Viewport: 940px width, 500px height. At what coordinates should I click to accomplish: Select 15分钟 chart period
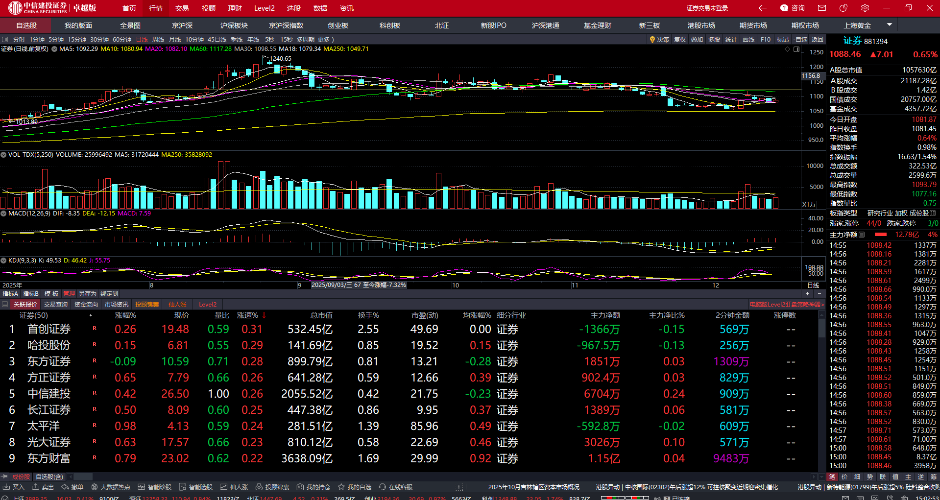click(77, 40)
